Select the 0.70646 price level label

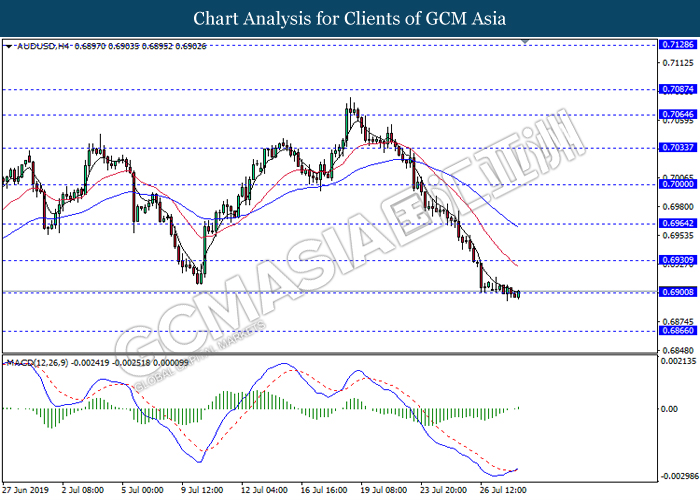coord(678,114)
